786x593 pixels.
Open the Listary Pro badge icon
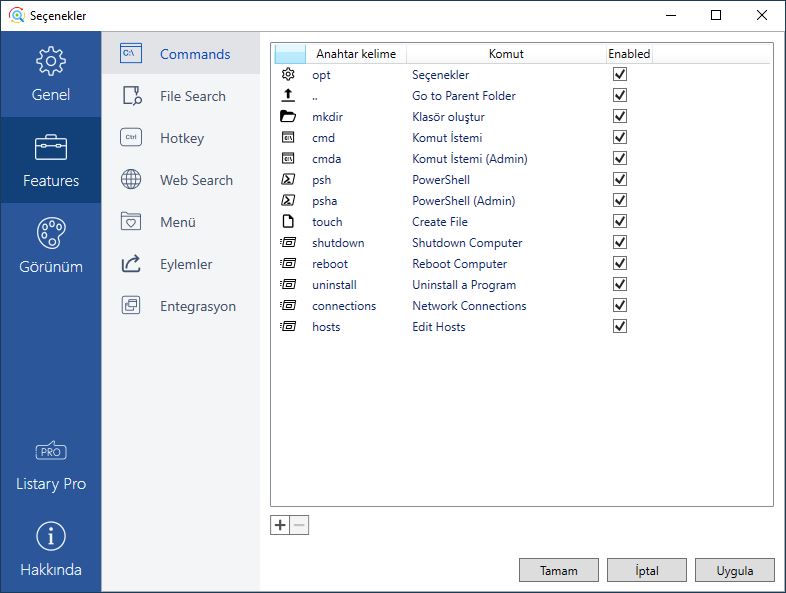click(51, 451)
